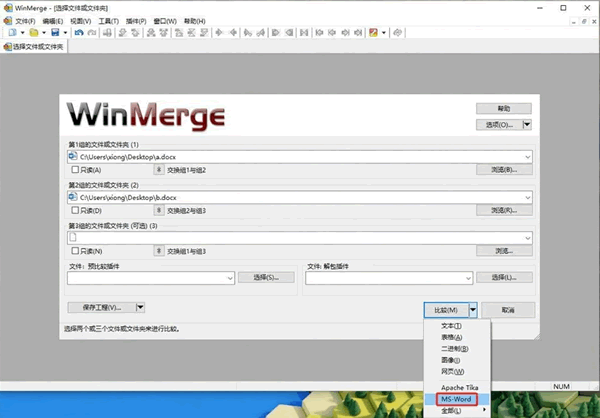Expand the second path combo box b.docx
Screen dimensions: 600x418
528,198
